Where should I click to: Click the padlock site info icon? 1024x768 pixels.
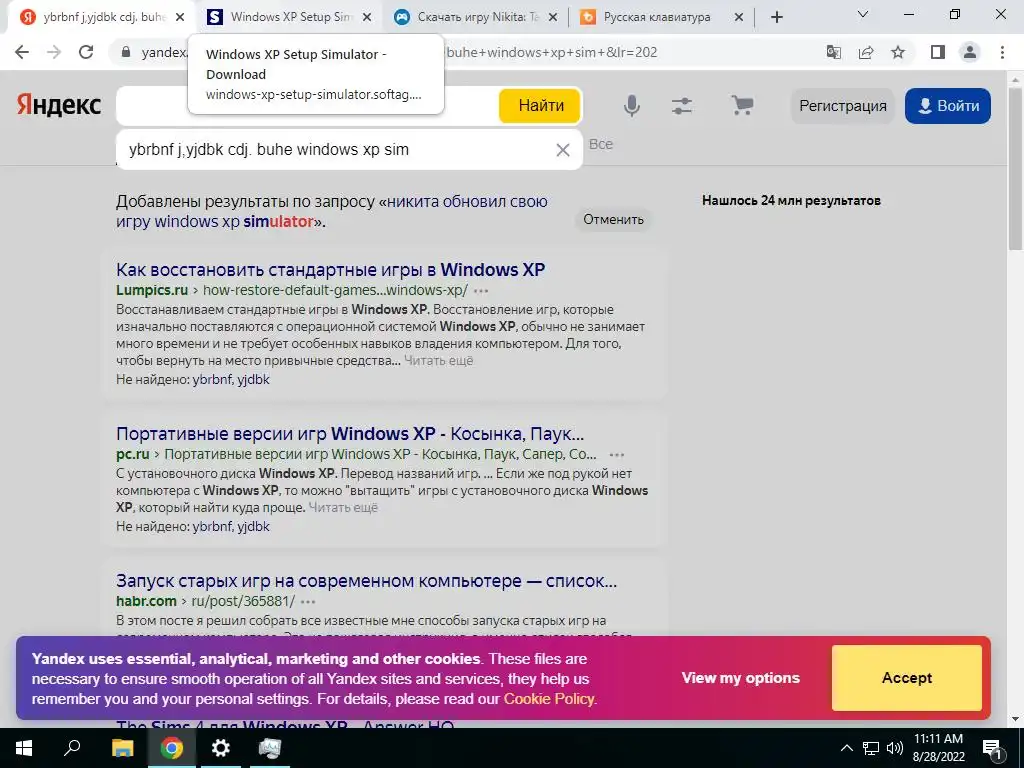coord(126,52)
